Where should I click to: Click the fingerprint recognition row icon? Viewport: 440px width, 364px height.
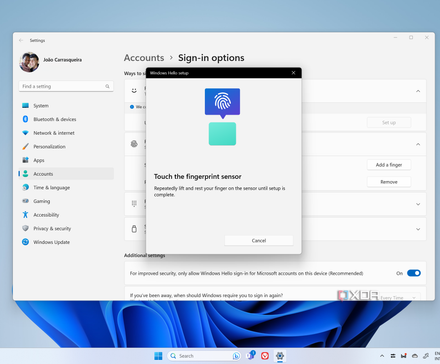pos(134,144)
